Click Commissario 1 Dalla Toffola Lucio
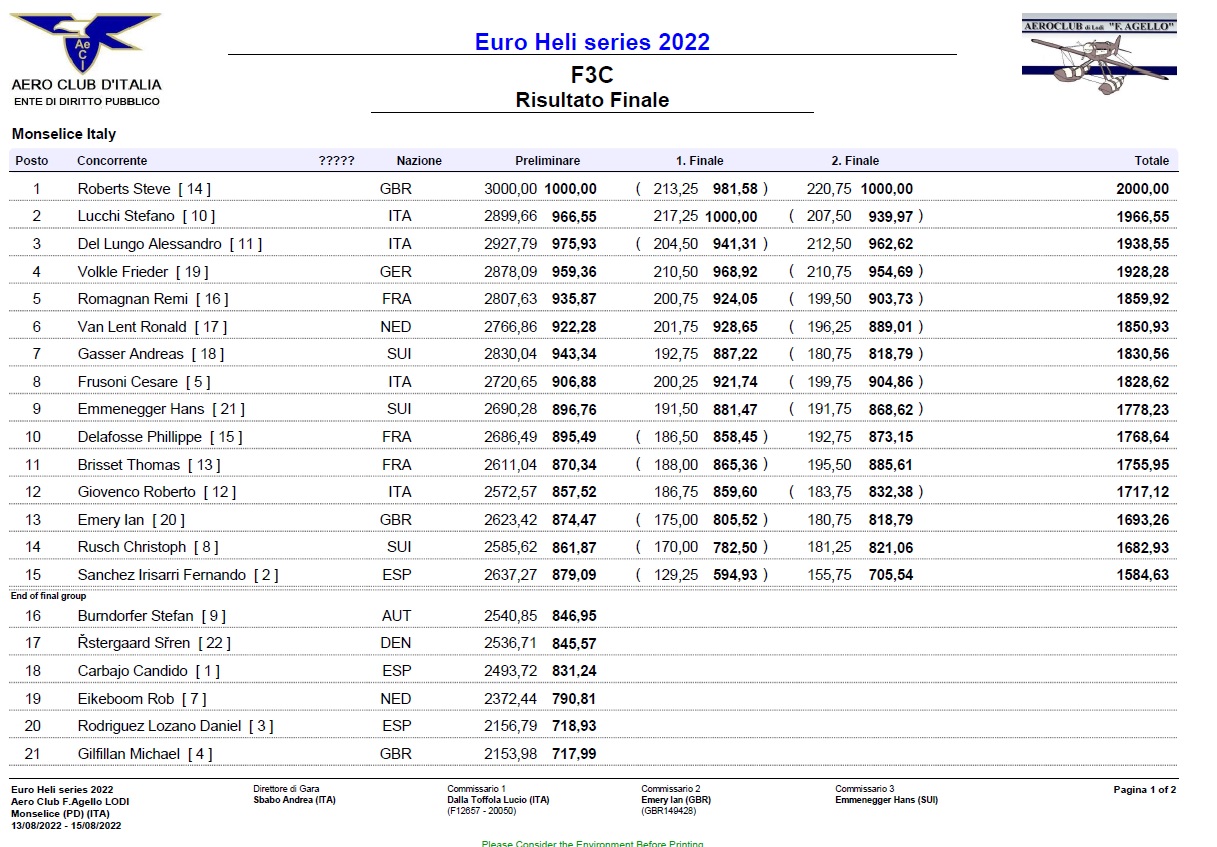 [x=498, y=800]
